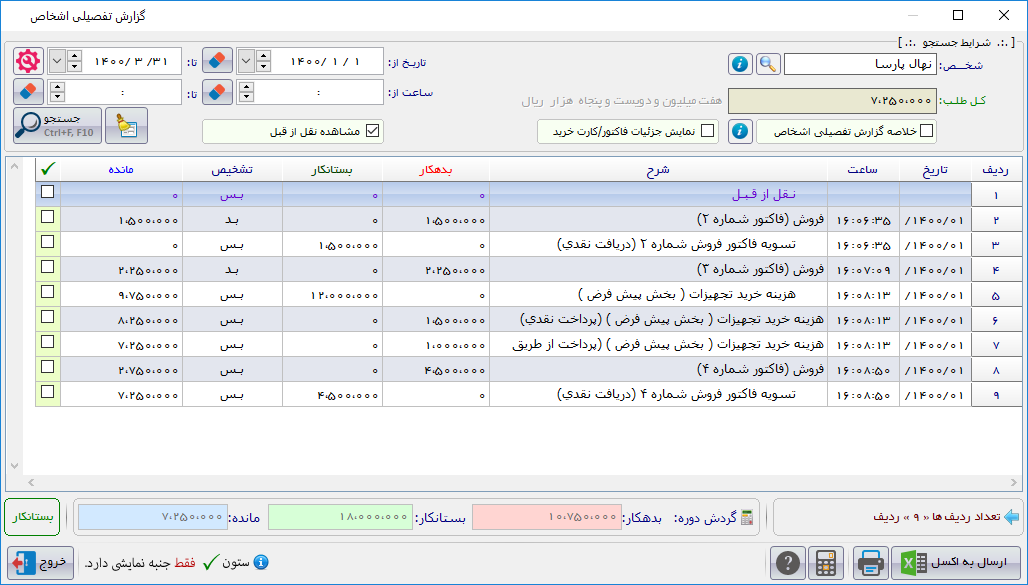The height and width of the screenshot is (585, 1028).
Task: Click start date spinner arrows
Action: coord(263,62)
